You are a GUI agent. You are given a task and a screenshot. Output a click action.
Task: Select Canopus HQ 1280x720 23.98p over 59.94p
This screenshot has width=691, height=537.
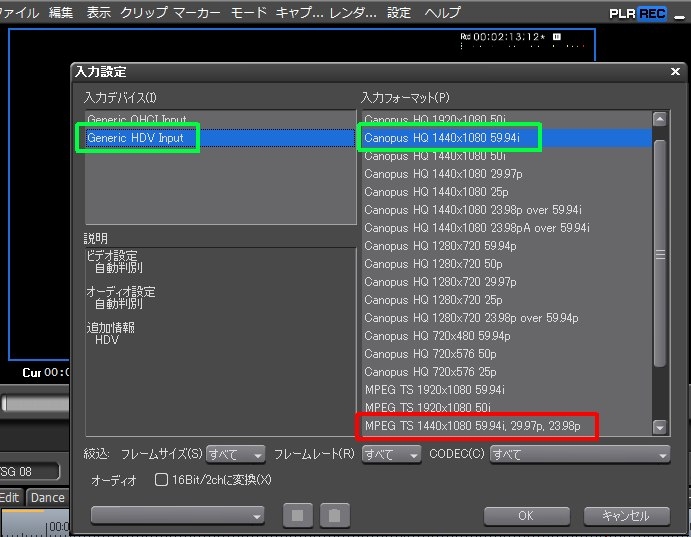507,318
